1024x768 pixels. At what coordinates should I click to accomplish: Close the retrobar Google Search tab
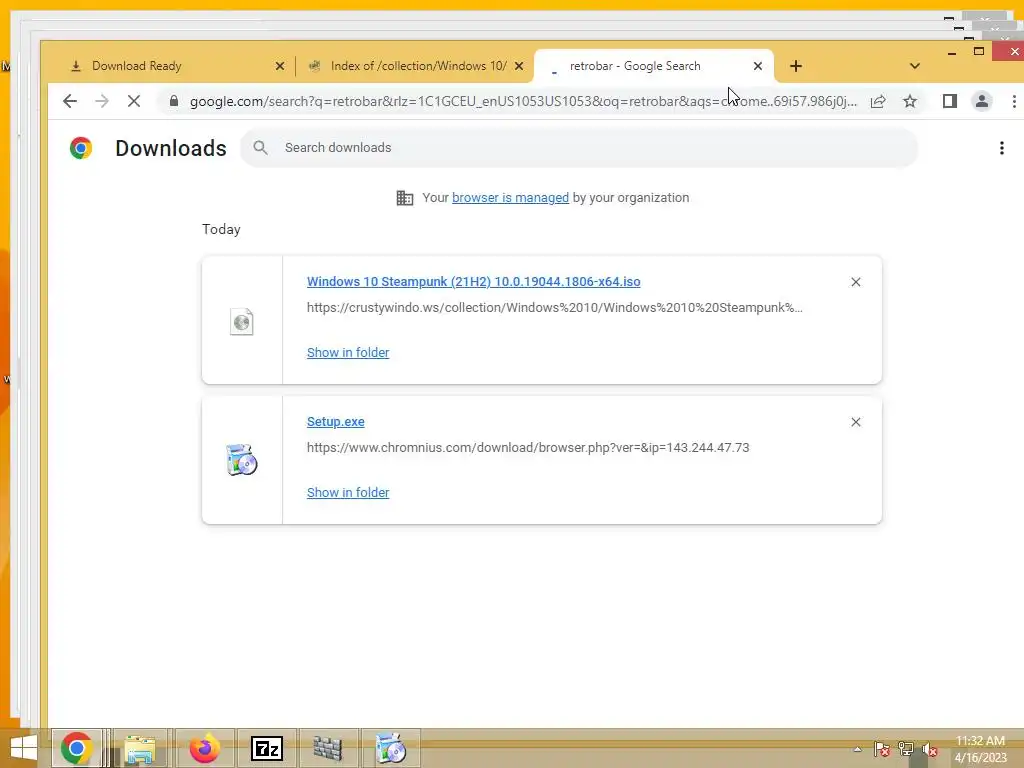coord(758,66)
